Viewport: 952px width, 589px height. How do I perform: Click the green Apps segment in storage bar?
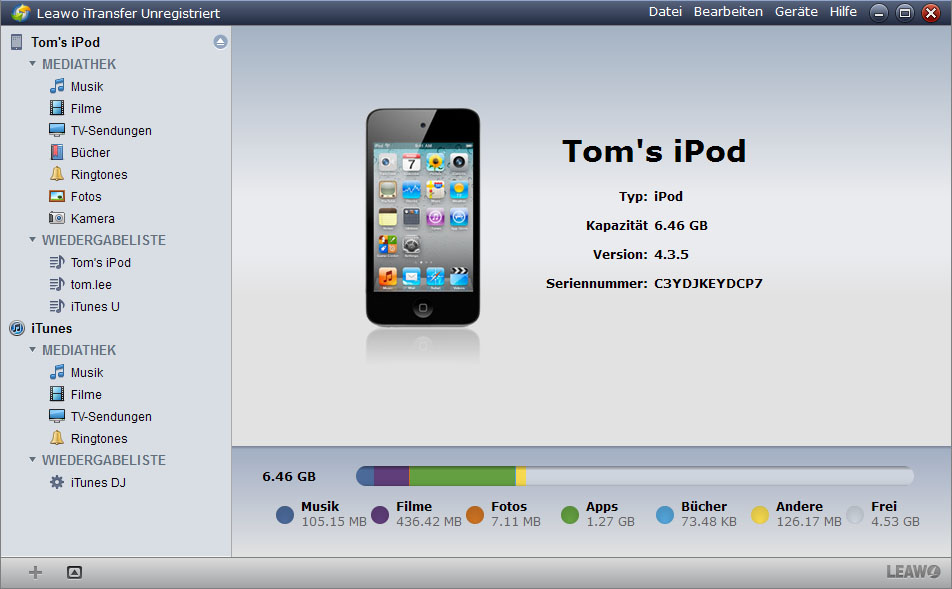(462, 476)
